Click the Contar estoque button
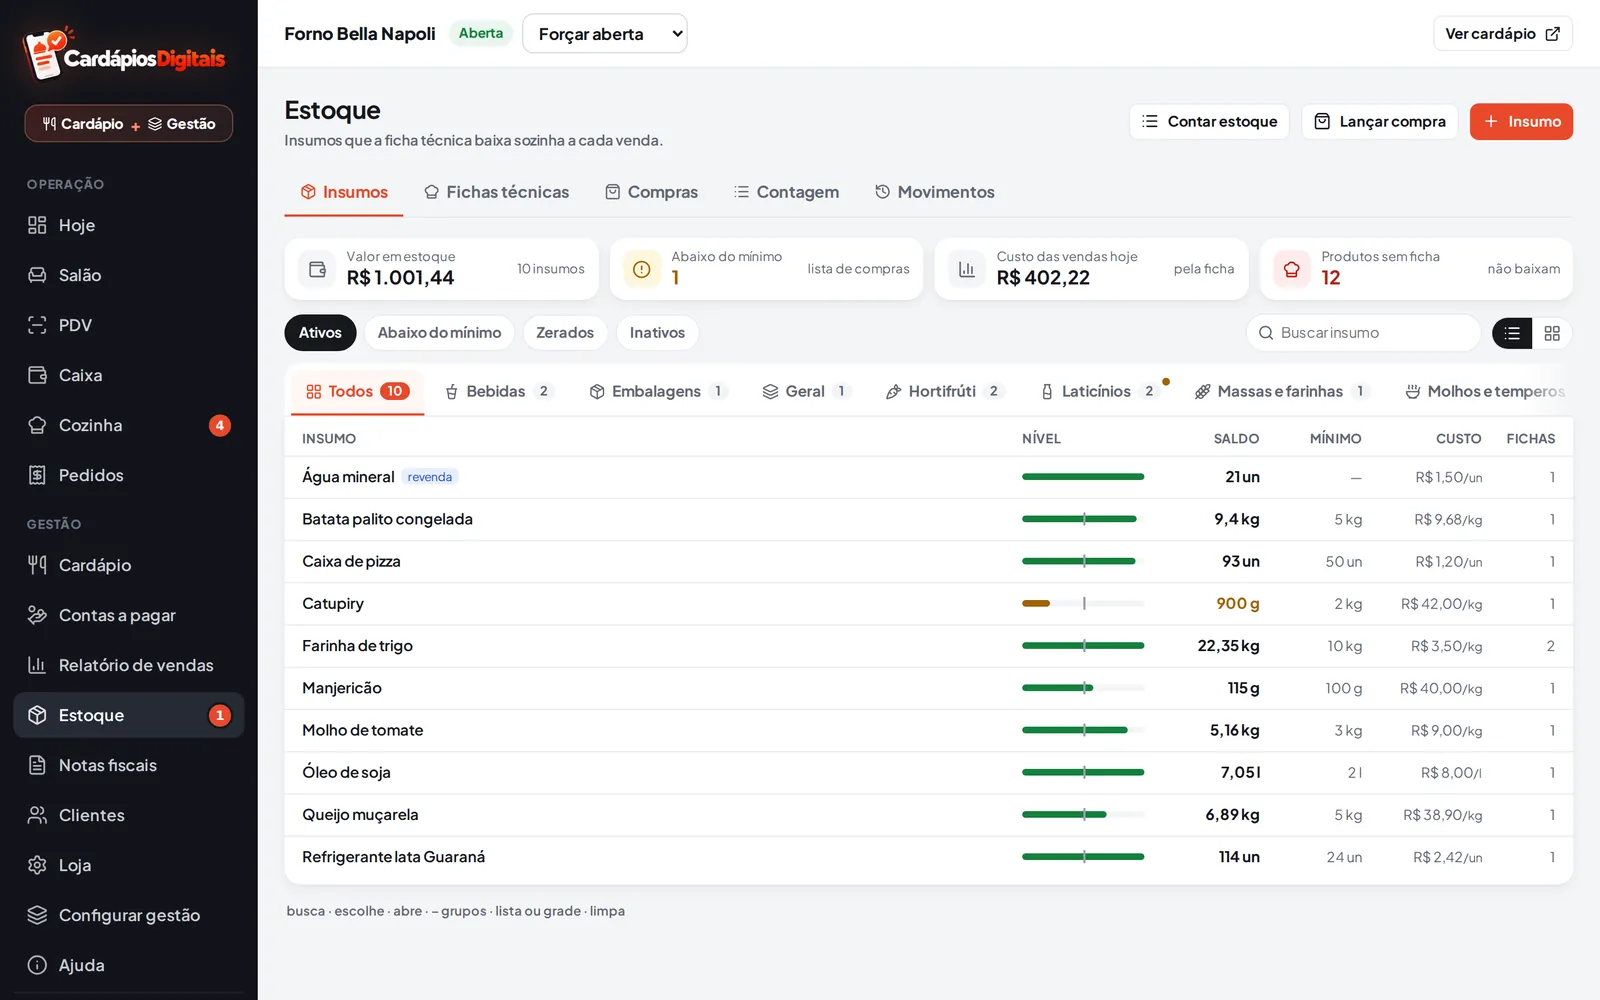This screenshot has width=1600, height=1000. point(1209,122)
